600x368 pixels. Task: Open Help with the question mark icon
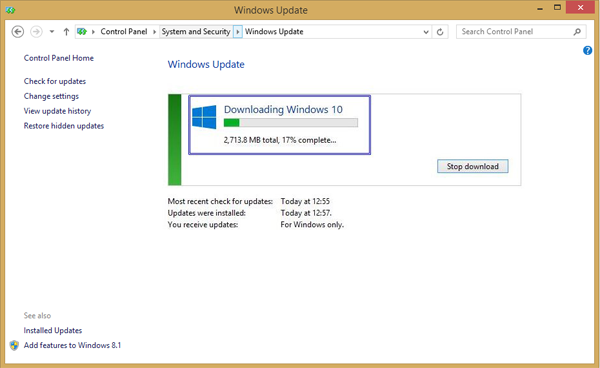pyautogui.click(x=587, y=50)
